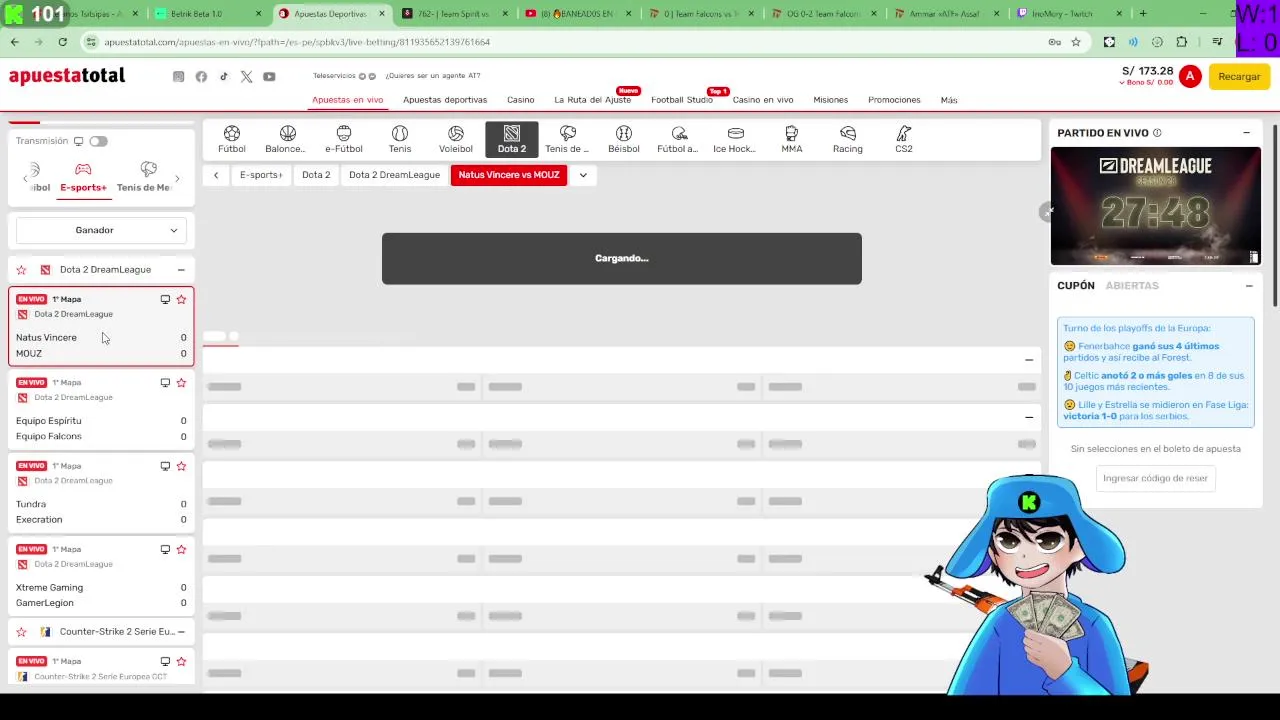The image size is (1280, 720).
Task: Open Apuestas en vivo tab
Action: coord(347,100)
